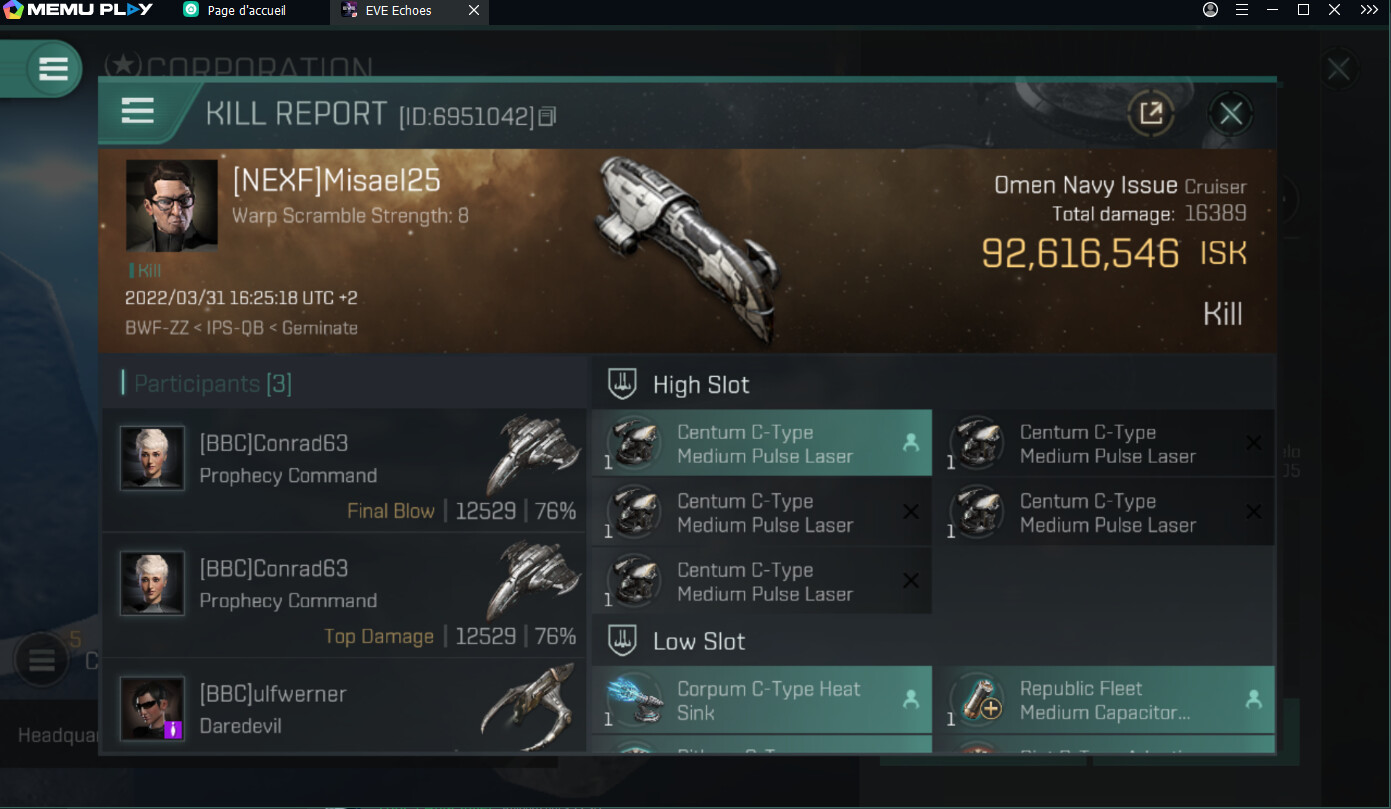
Task: Open the Kill Report hamburger menu
Action: click(137, 111)
